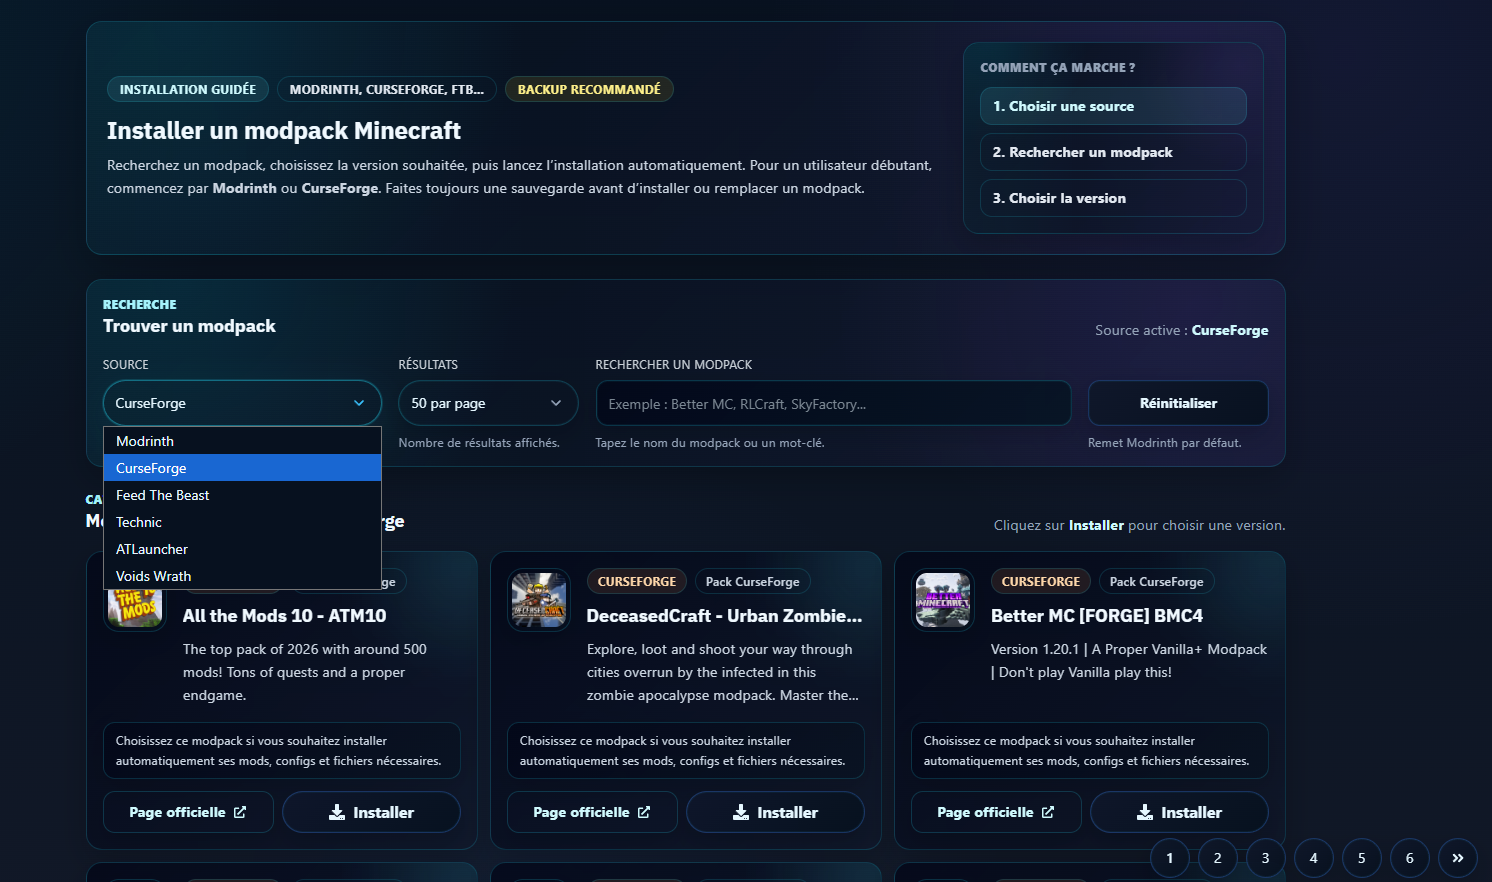Click the Better MC modpack thumbnail
Viewport: 1492px width, 882px height.
click(943, 600)
